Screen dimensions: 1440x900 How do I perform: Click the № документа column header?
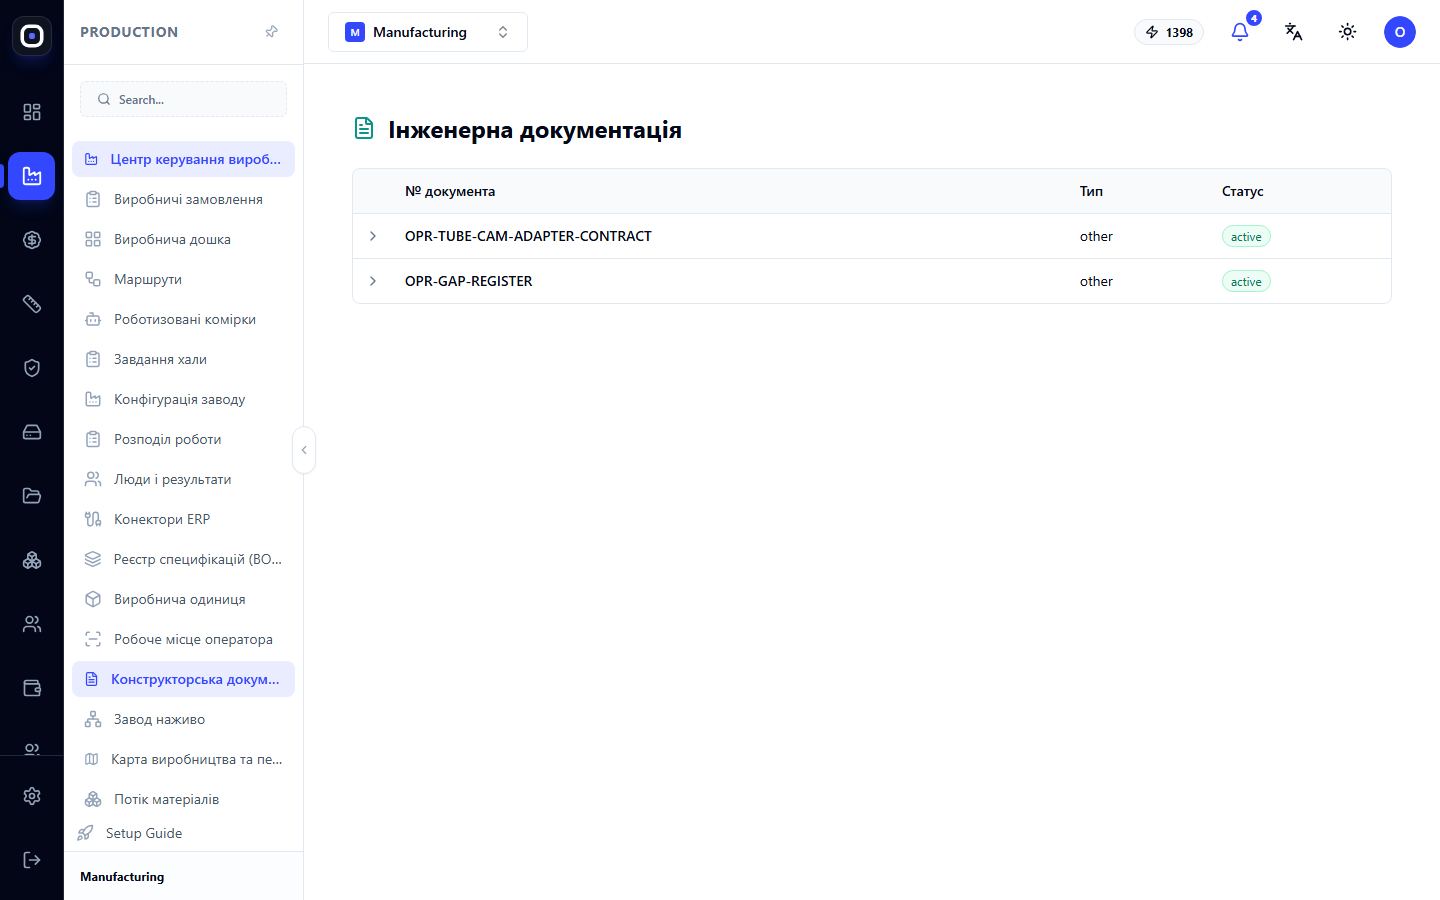[450, 191]
